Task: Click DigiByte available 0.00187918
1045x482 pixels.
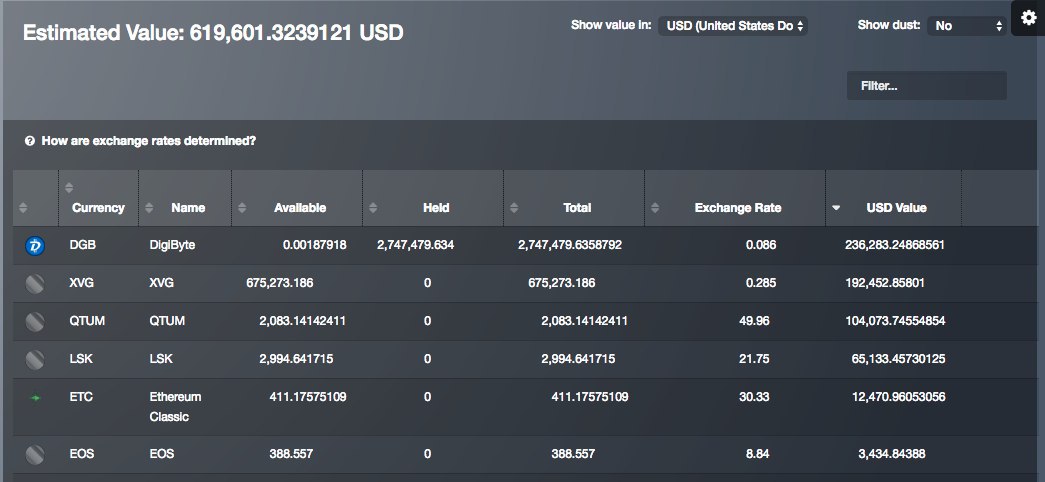Action: click(315, 245)
